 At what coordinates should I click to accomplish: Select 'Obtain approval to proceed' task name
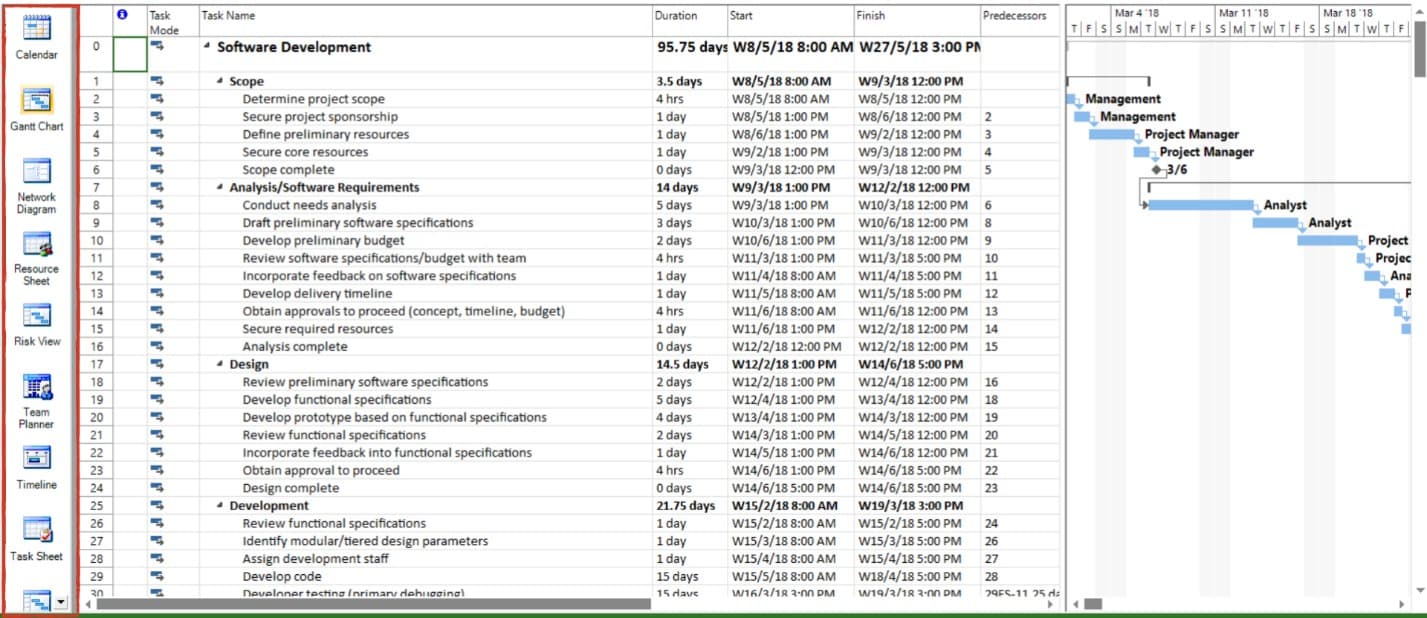pos(321,470)
